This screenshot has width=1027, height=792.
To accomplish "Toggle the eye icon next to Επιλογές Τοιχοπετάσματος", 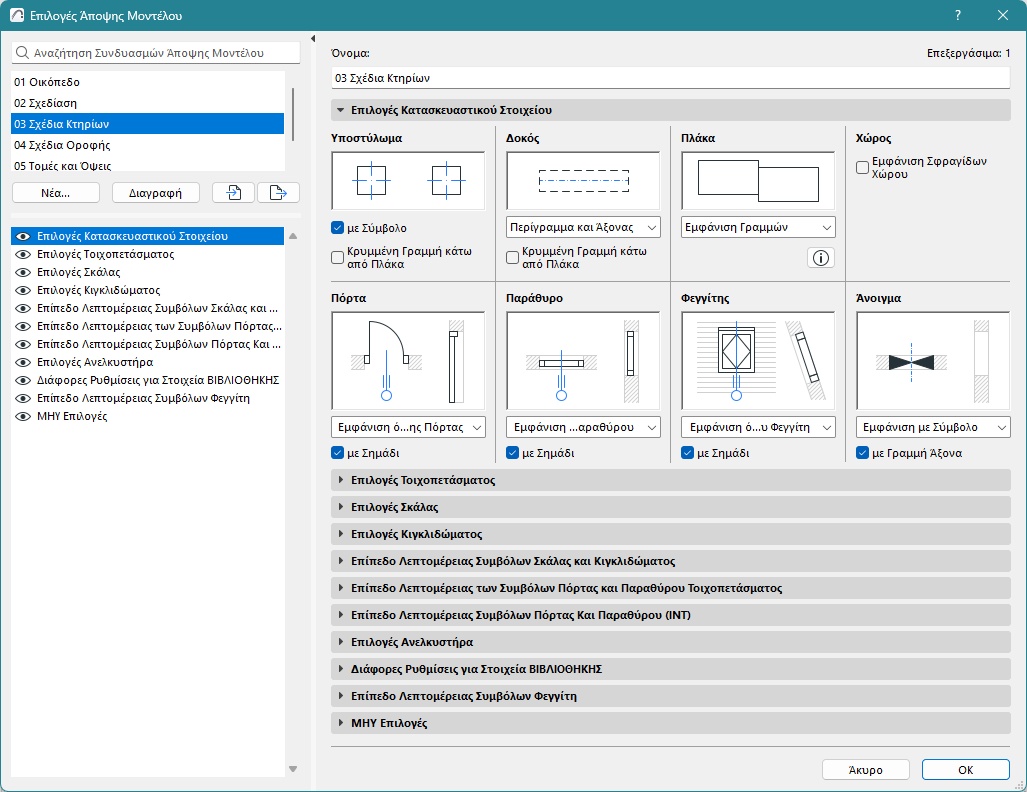I will click(22, 252).
